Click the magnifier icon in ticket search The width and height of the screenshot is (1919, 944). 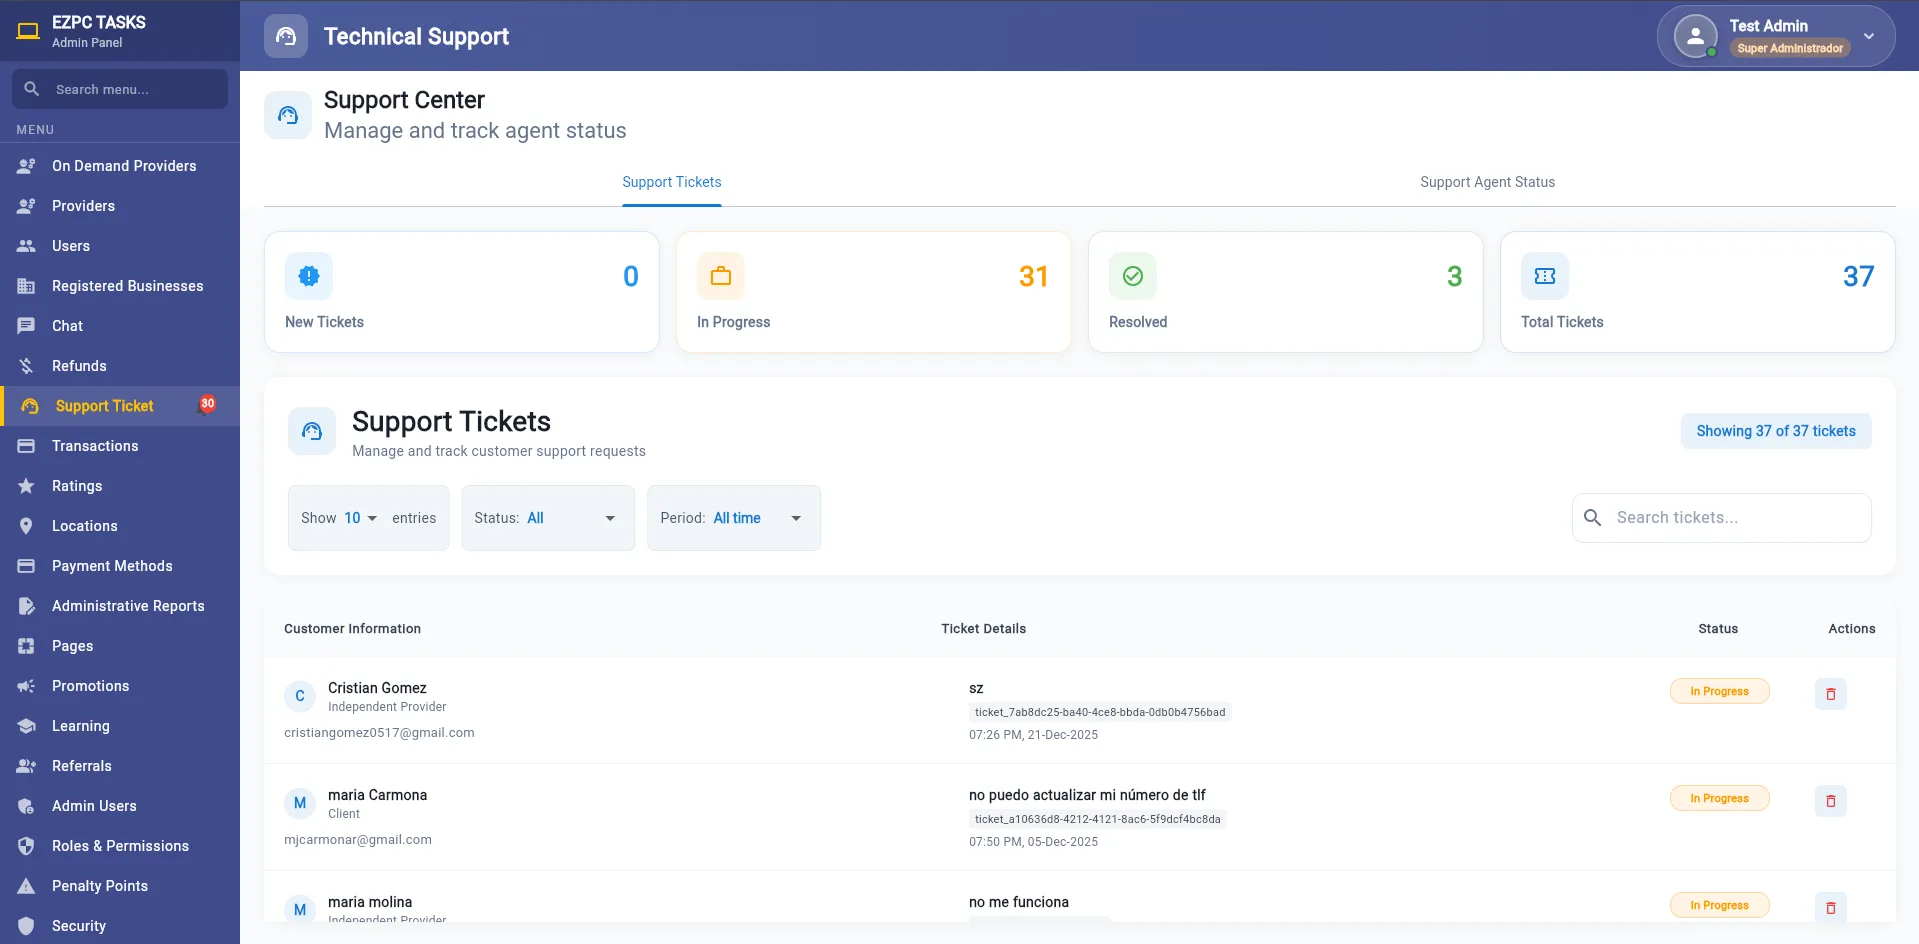point(1593,517)
